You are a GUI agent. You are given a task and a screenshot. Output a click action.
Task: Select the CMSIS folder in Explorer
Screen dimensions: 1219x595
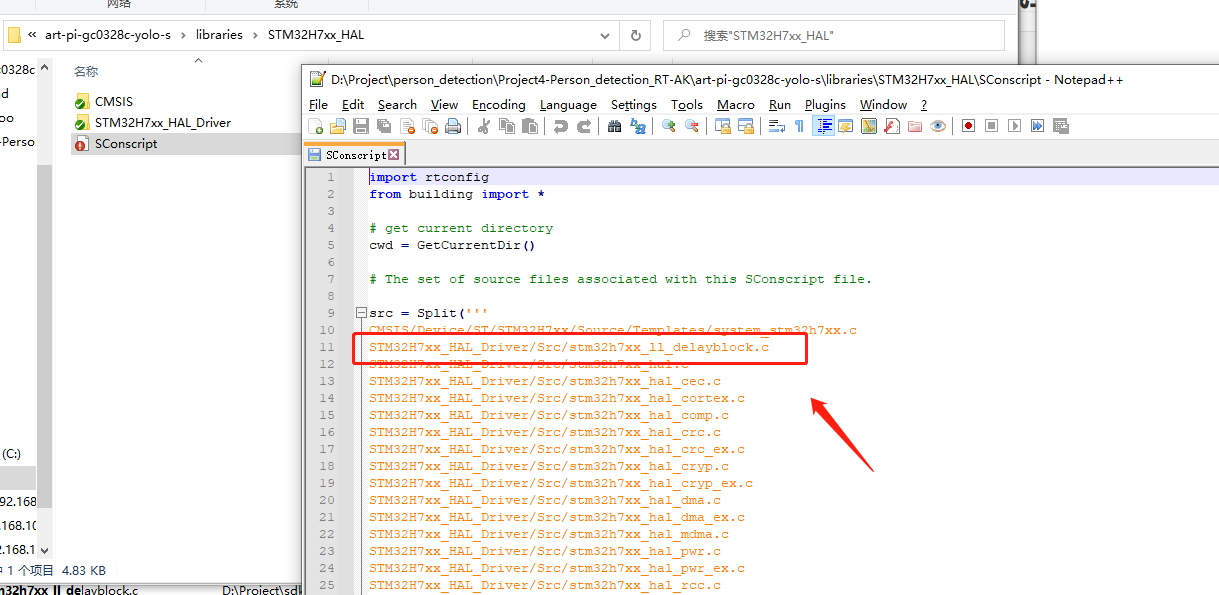click(113, 102)
